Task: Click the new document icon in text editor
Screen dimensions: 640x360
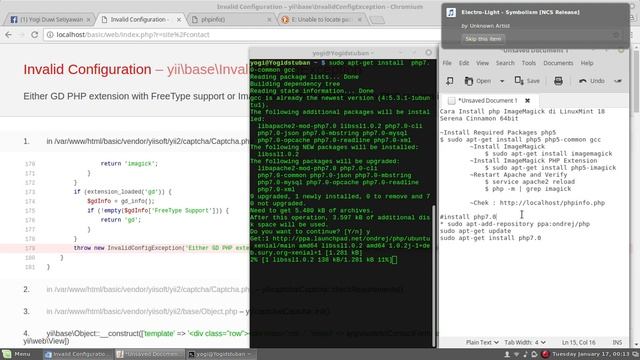Action: [450, 81]
